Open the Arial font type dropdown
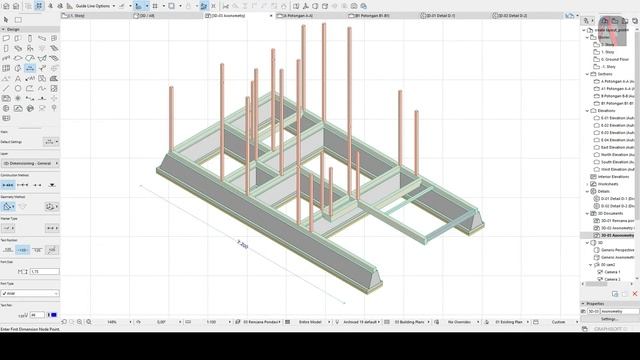This screenshot has width=640, height=360. pyautogui.click(x=30, y=293)
